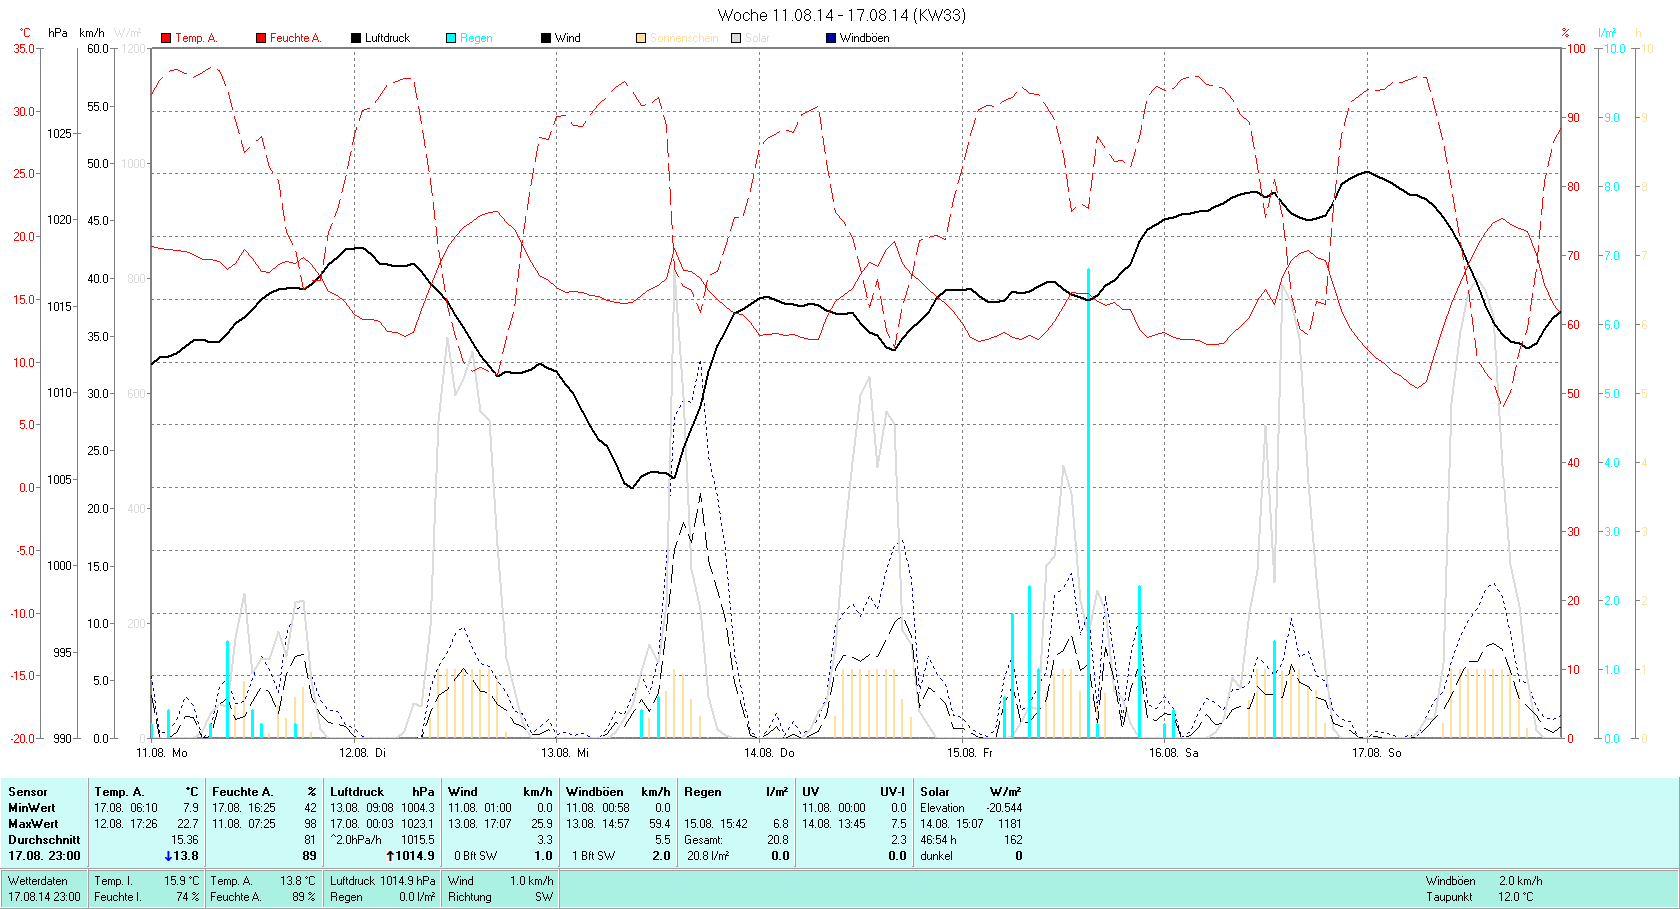Click the max solar value 1181
This screenshot has height=909, width=1680.
point(1010,824)
